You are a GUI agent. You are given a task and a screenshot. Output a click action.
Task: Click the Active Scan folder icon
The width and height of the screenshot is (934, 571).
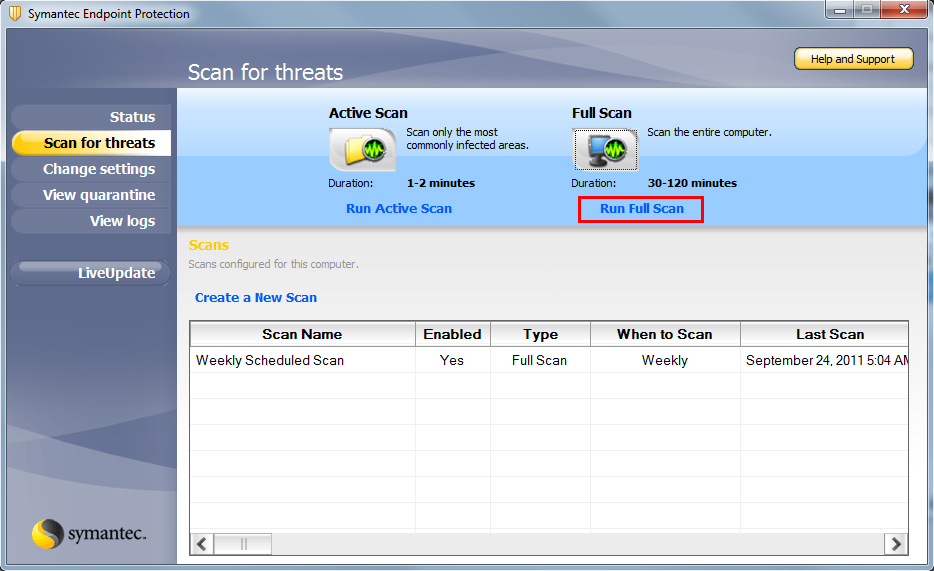tap(363, 149)
